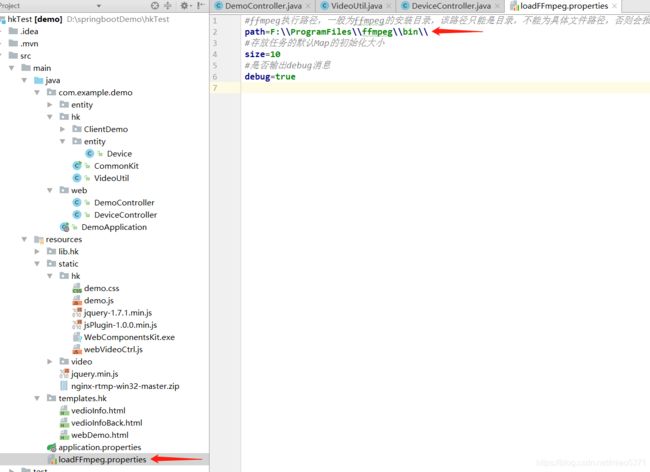650x472 pixels.
Task: Select the DemoApplication class
Action: coord(113,227)
